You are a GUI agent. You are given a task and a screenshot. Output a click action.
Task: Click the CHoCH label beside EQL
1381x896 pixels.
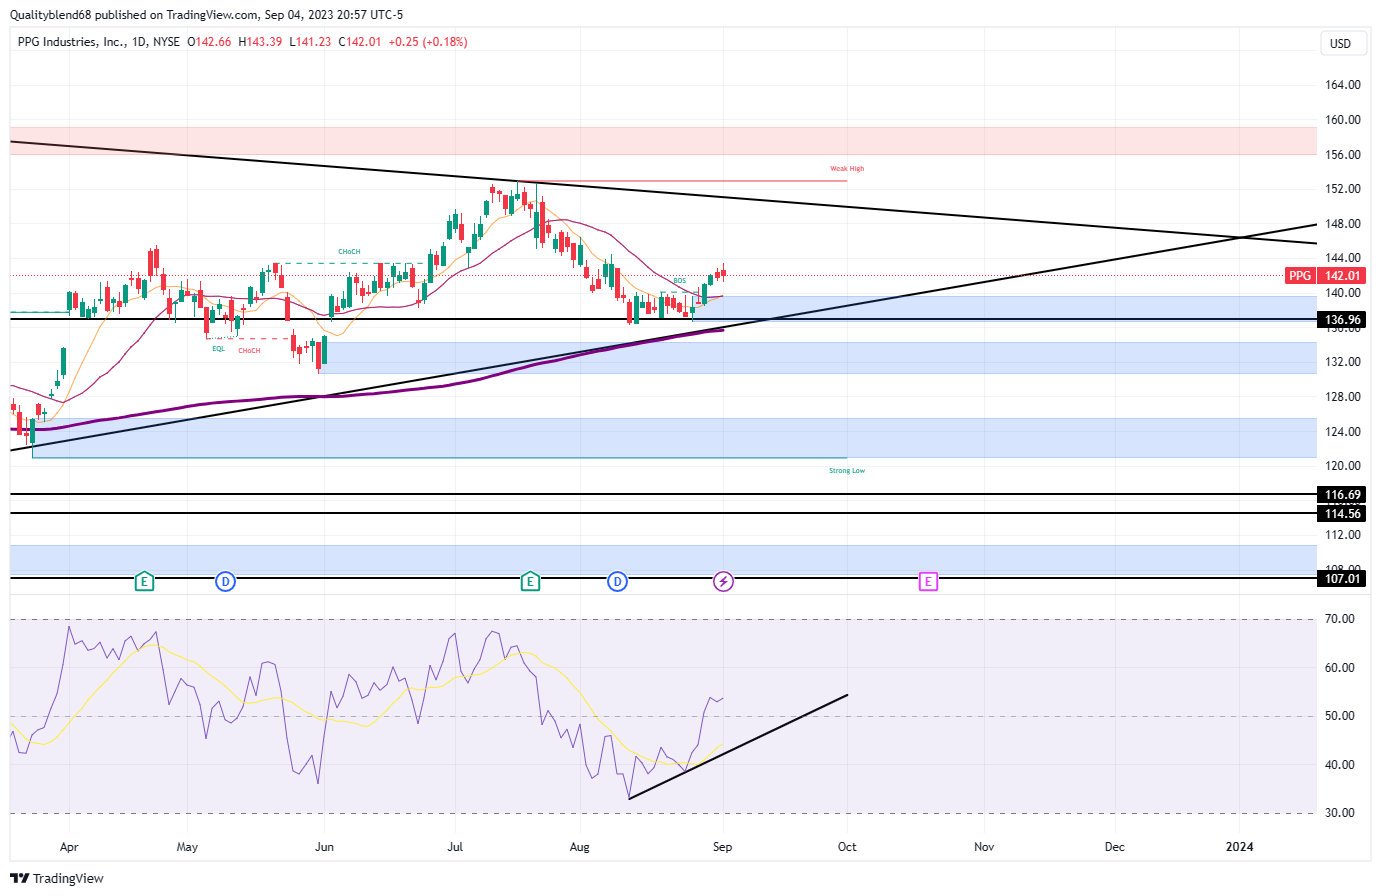(x=249, y=351)
